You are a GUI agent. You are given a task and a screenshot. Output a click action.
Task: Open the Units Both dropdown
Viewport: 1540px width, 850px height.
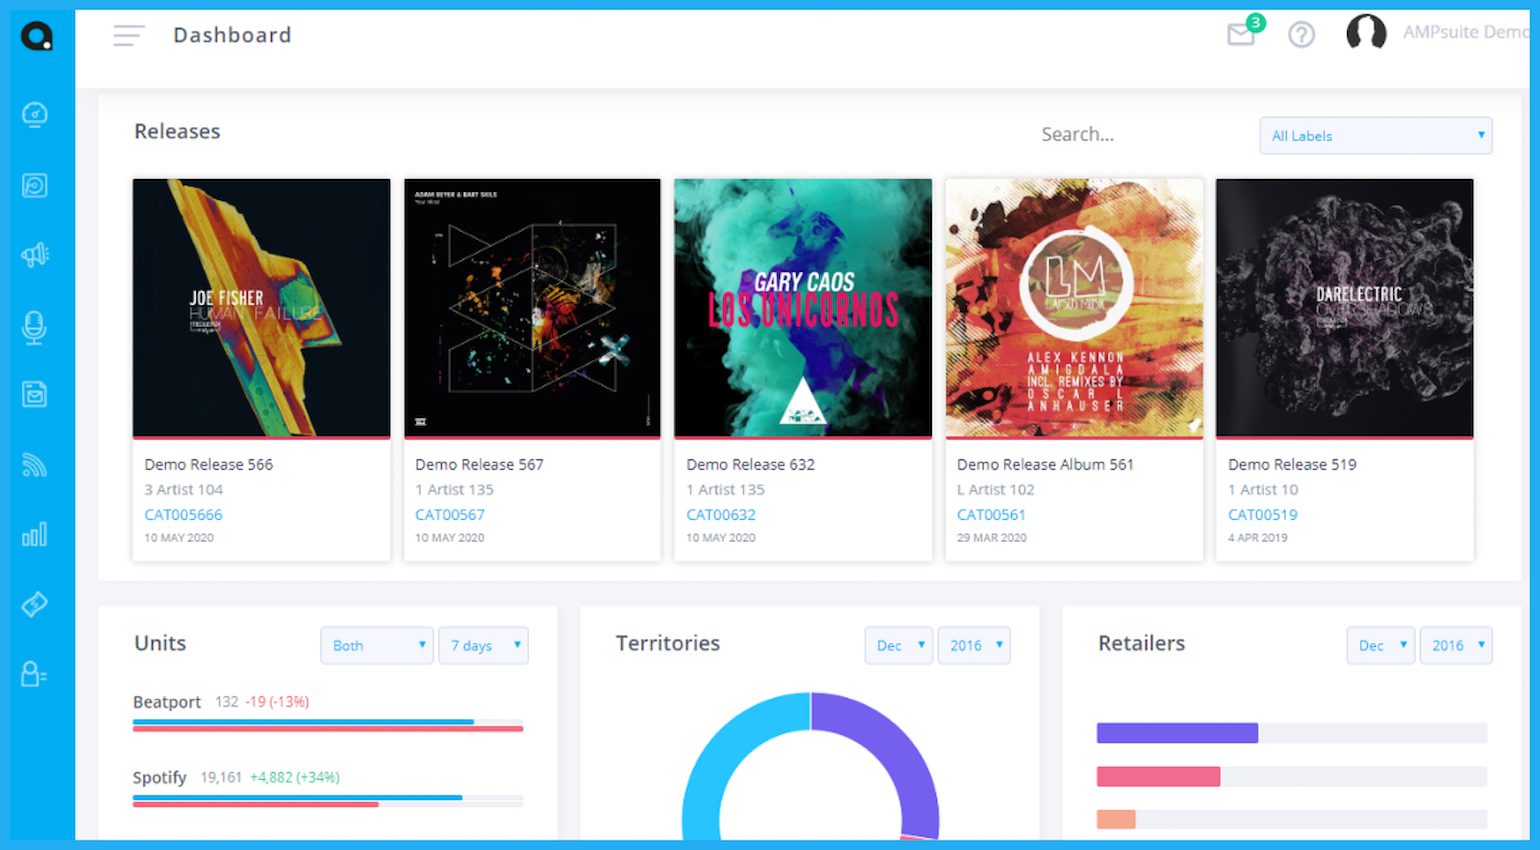pyautogui.click(x=377, y=646)
